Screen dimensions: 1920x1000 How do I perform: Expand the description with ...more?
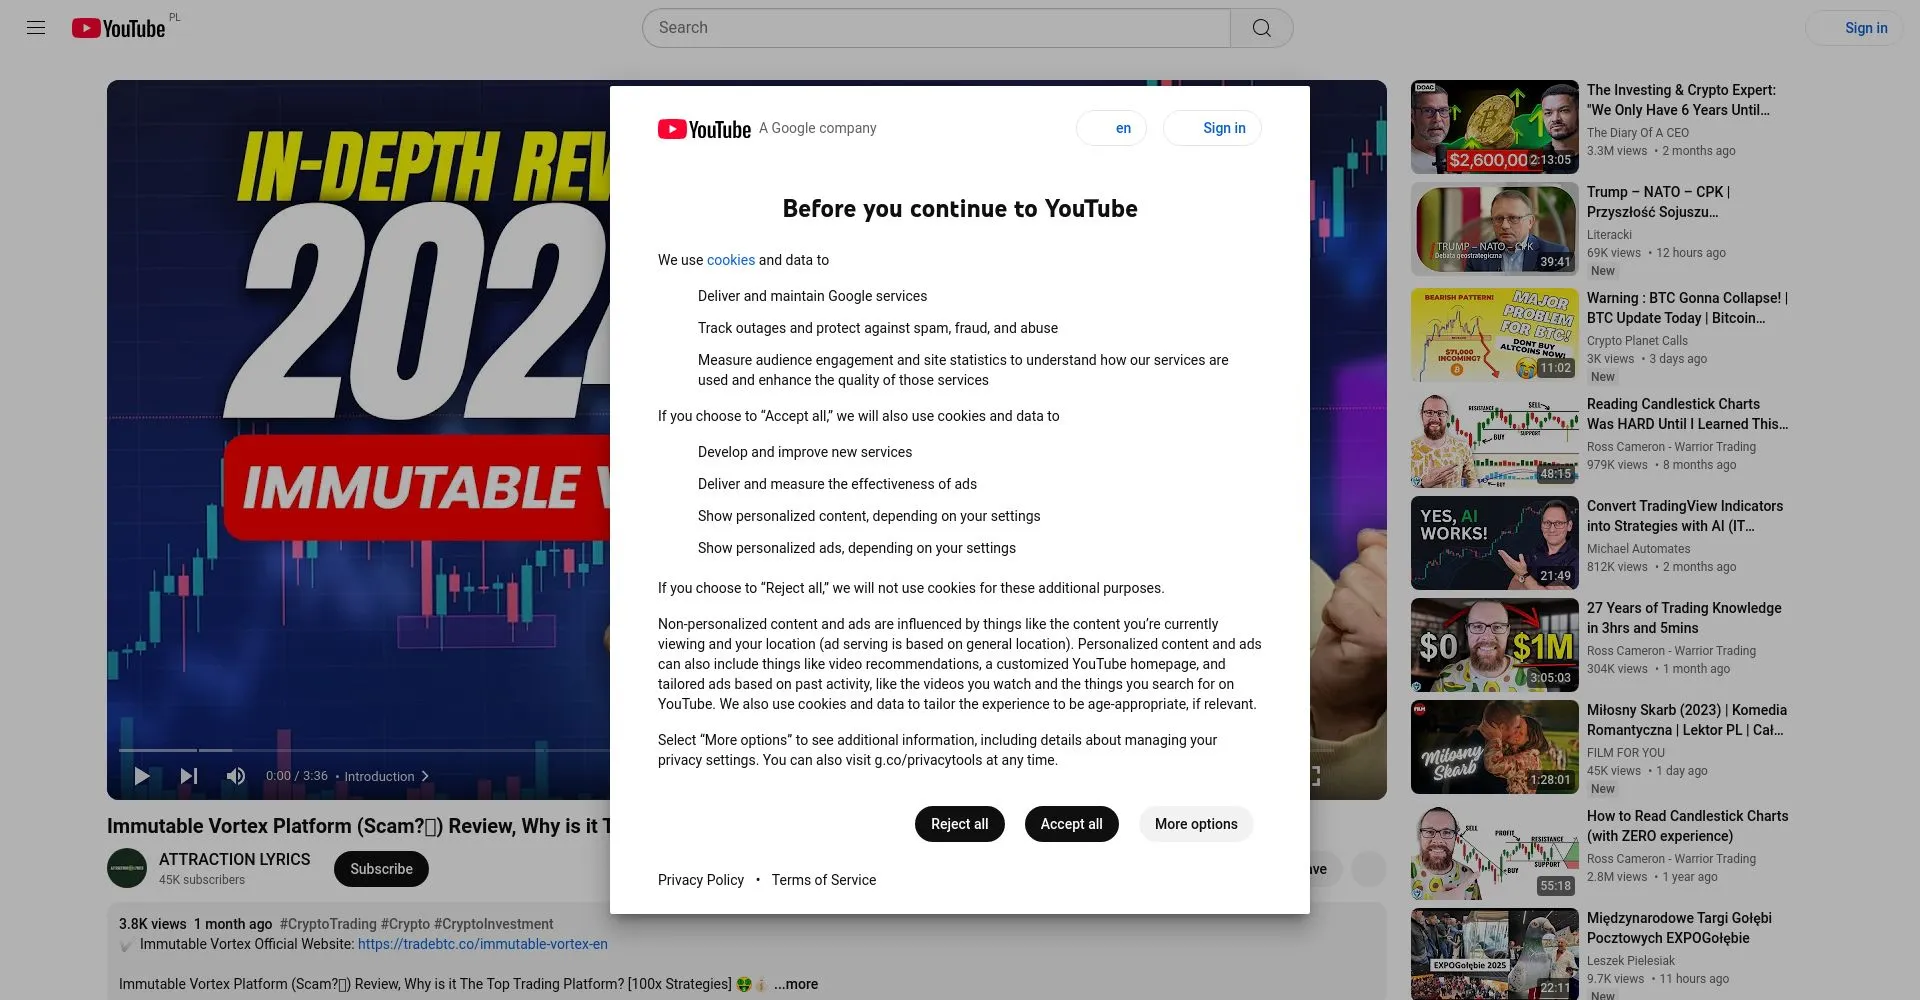796,984
